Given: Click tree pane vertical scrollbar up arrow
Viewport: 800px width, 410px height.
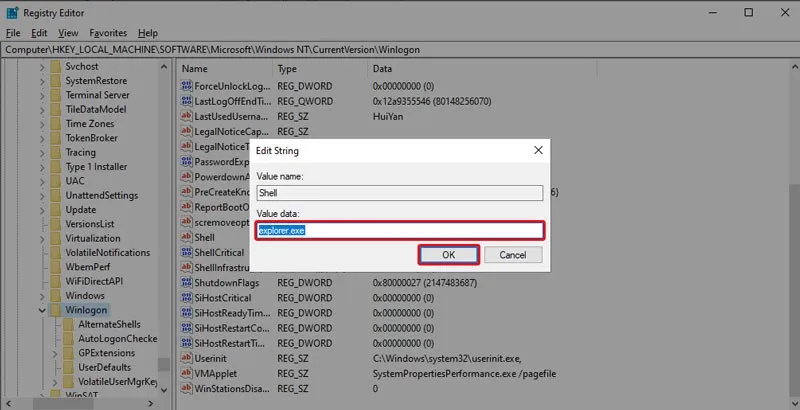Looking at the screenshot, I should click(x=164, y=67).
